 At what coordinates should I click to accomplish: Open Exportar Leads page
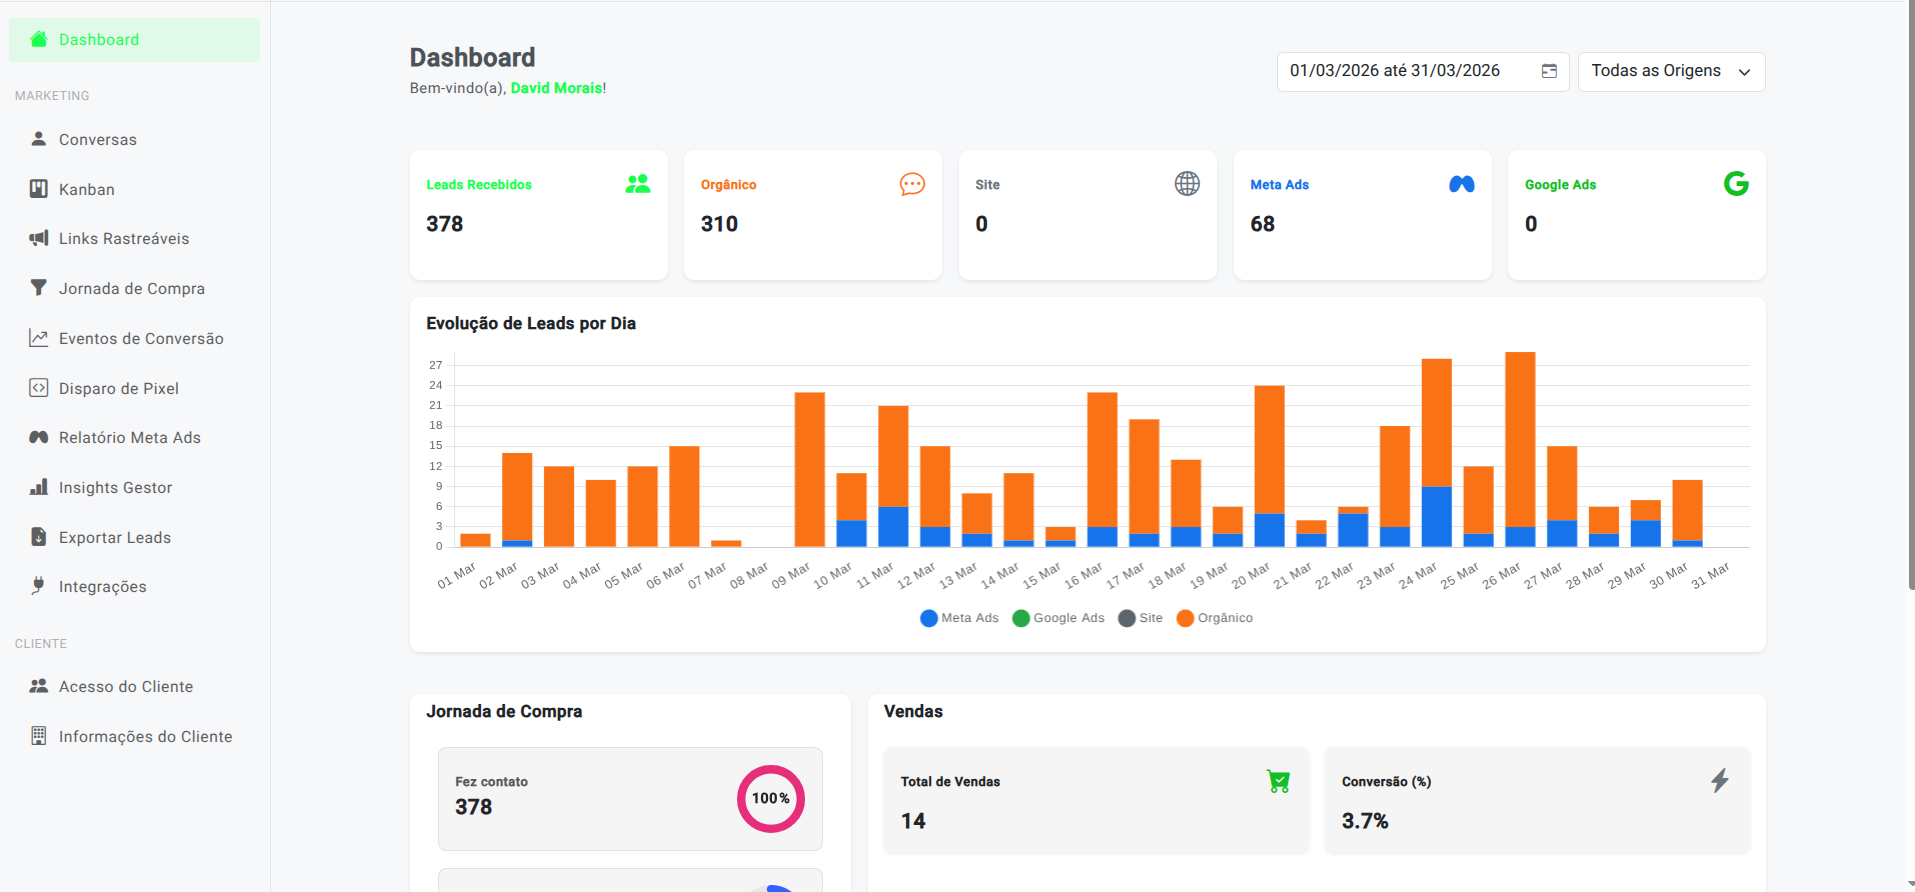coord(135,537)
